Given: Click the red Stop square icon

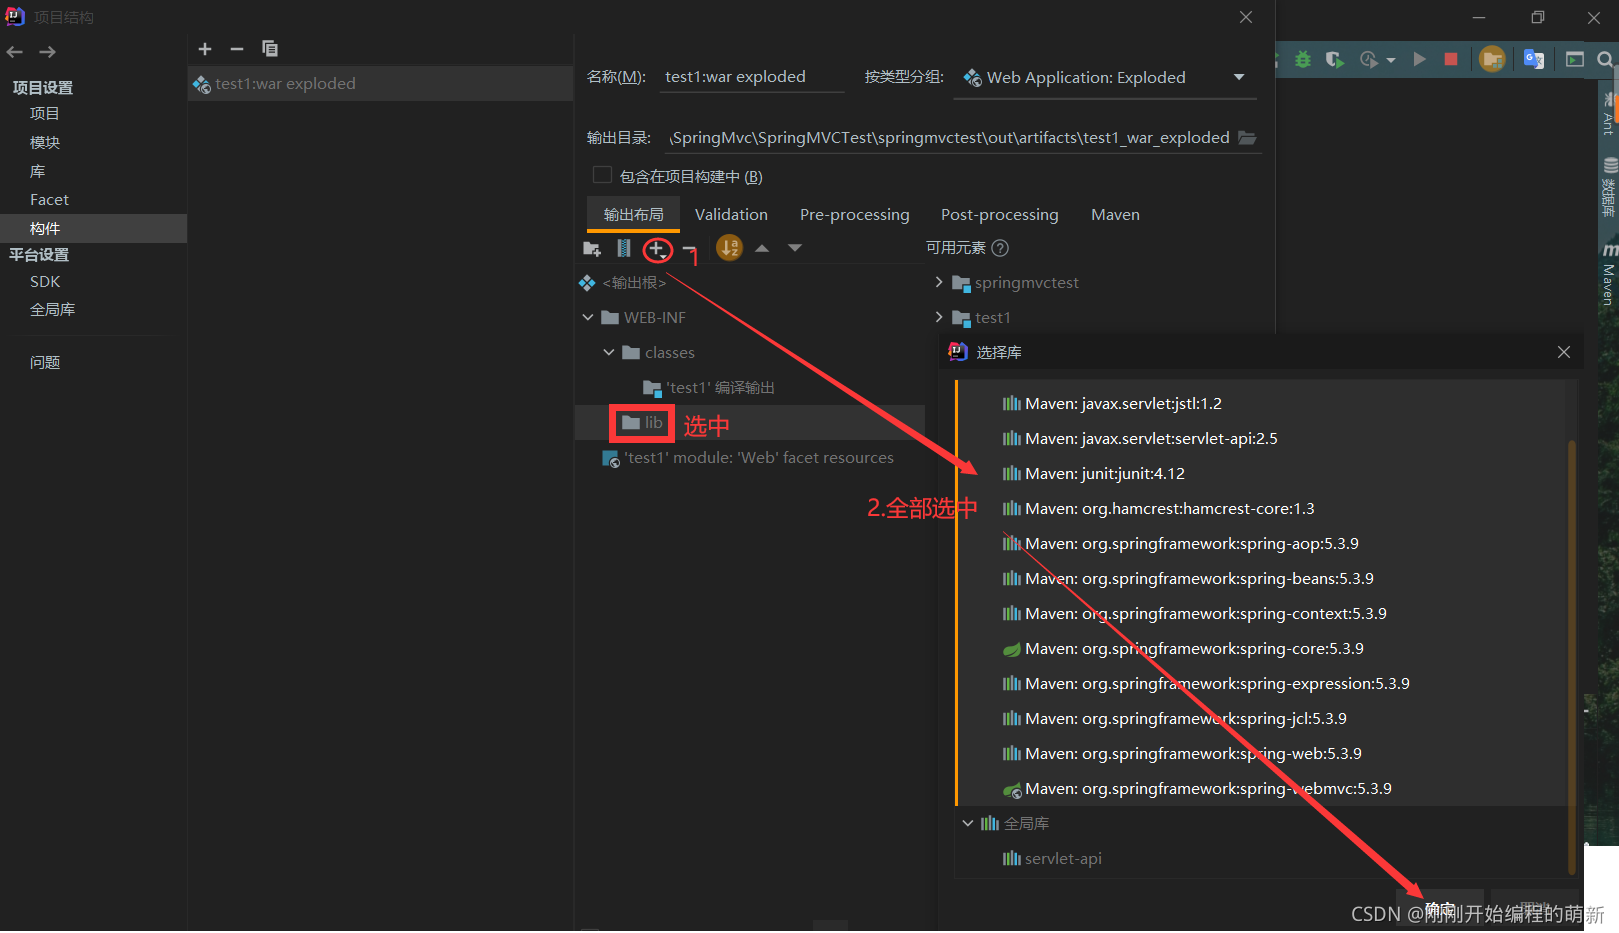Looking at the screenshot, I should (x=1451, y=60).
